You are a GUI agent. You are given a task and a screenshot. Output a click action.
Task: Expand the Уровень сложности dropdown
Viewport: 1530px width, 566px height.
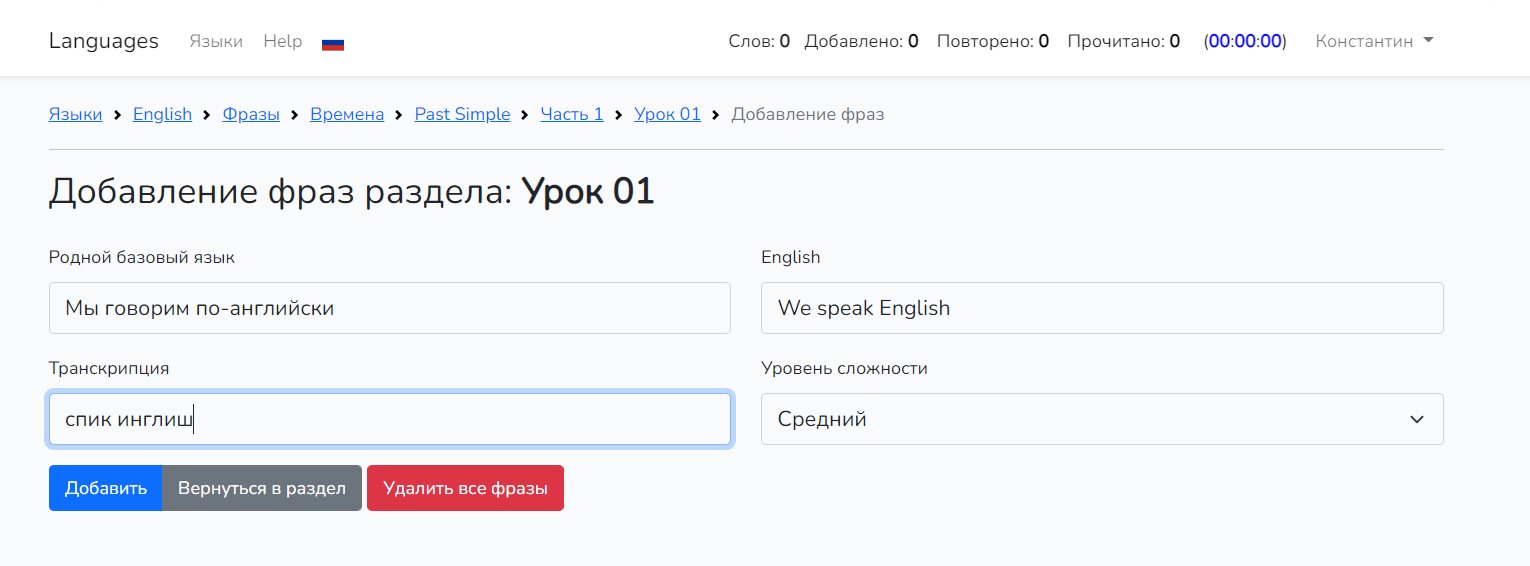click(x=1102, y=419)
